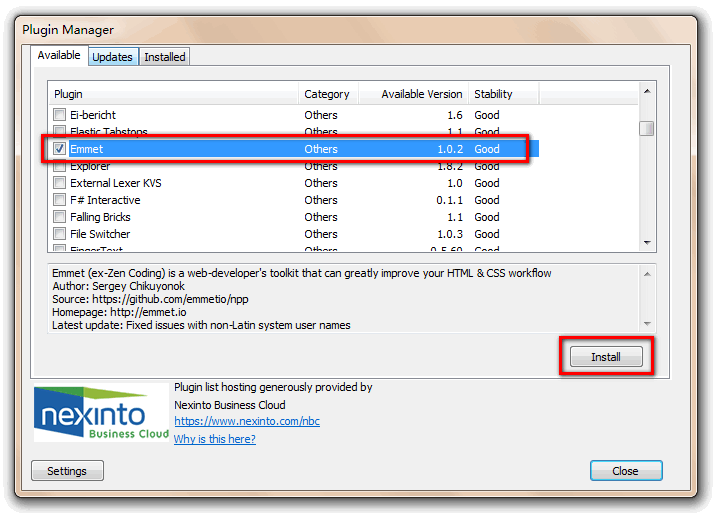Click the Latest update description line
Viewport: 715px width, 516px height.
[x=201, y=325]
